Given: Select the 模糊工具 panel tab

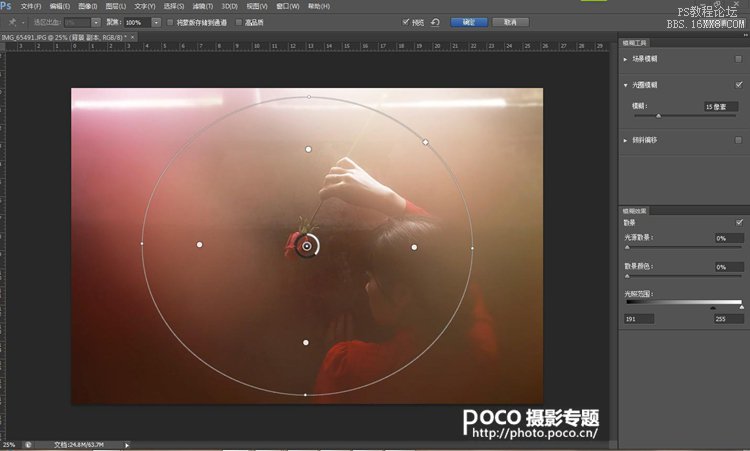Looking at the screenshot, I should [634, 43].
